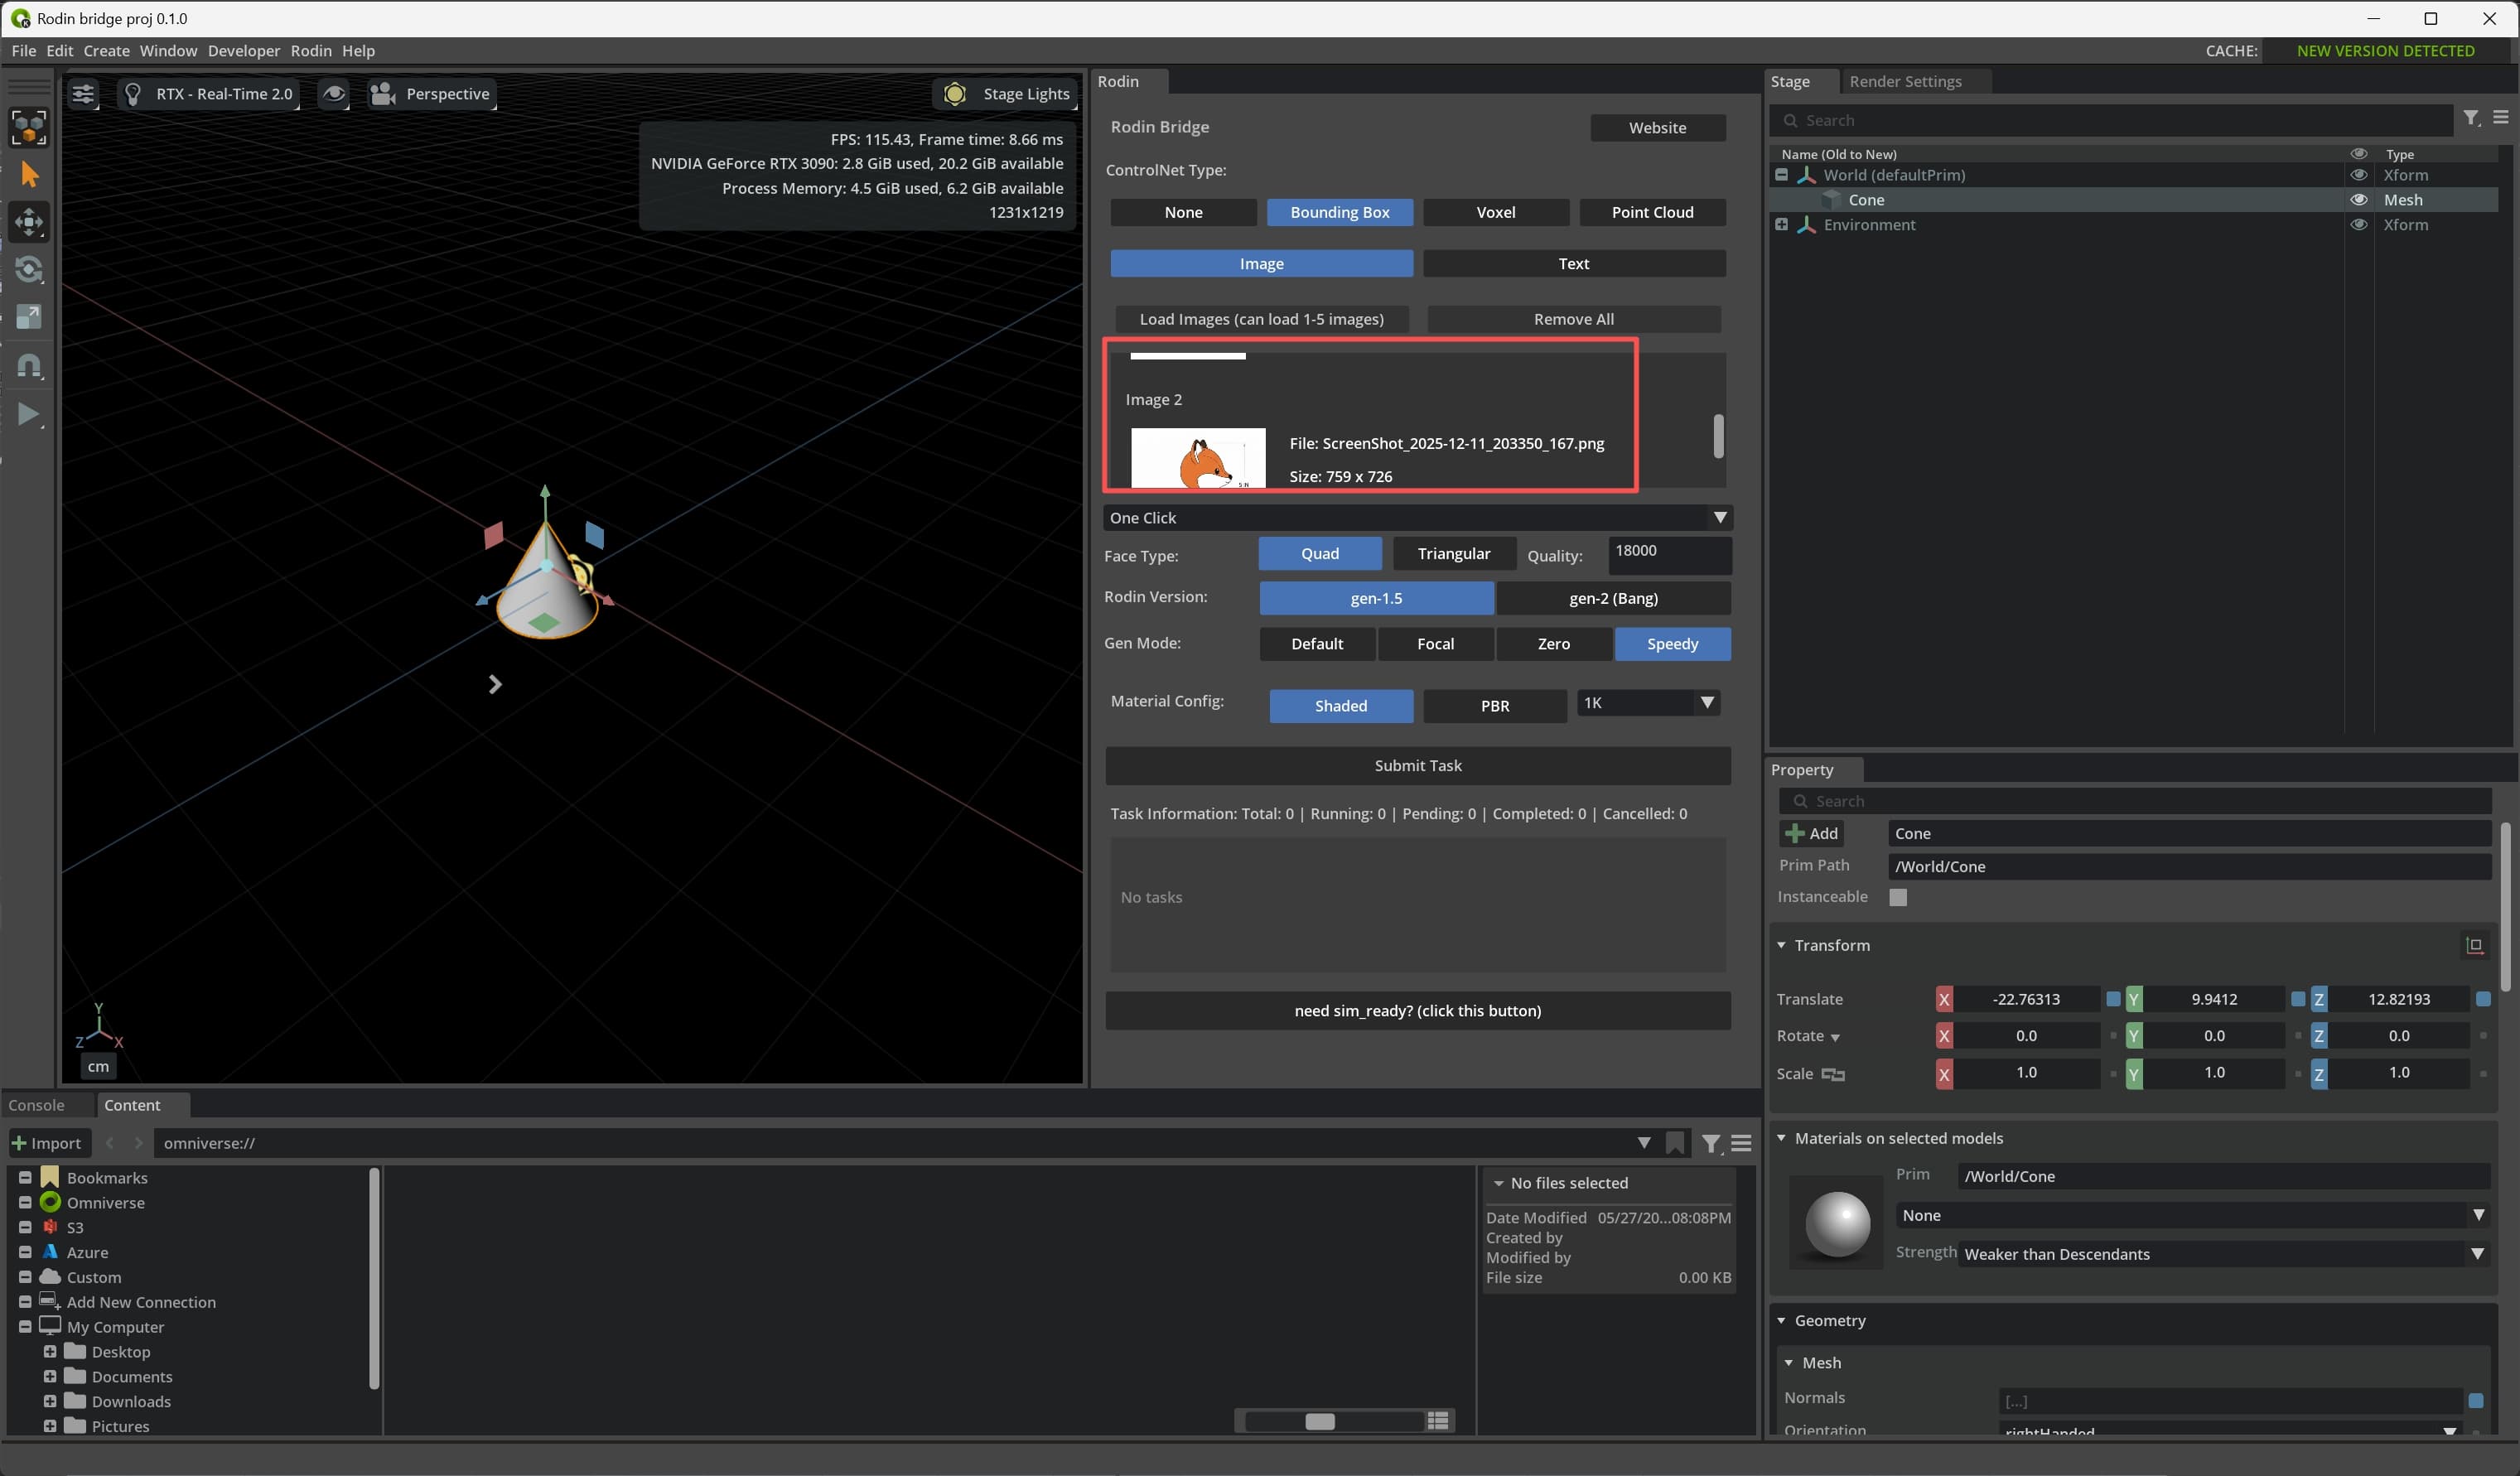
Task: Activate the Scale tool in left toolbar
Action: pos(29,317)
